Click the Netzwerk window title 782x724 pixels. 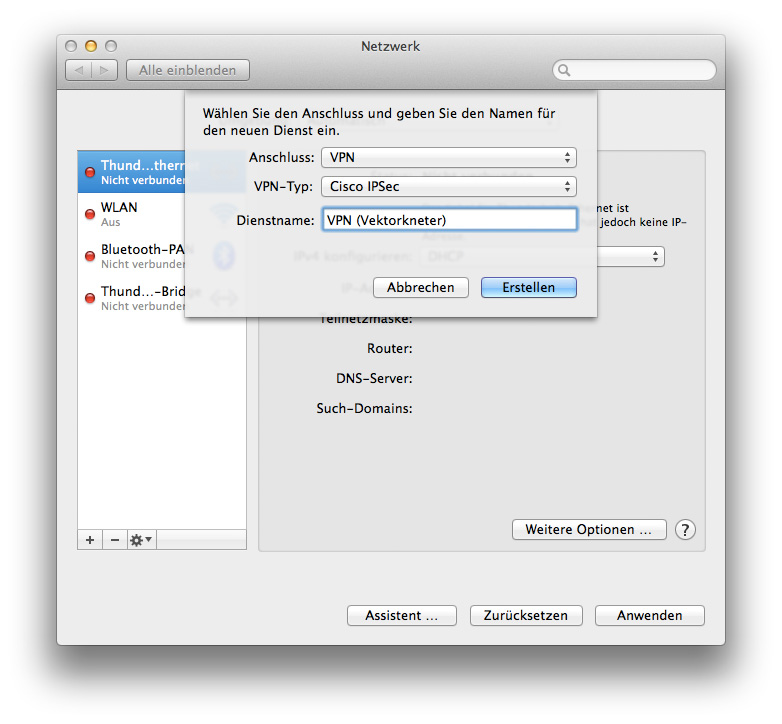tap(391, 46)
